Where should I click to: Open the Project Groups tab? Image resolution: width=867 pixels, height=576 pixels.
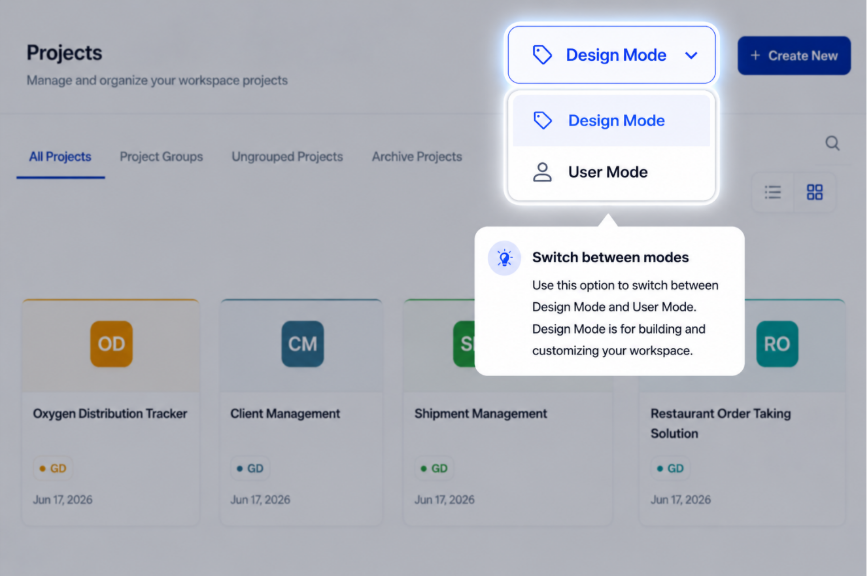(x=161, y=157)
